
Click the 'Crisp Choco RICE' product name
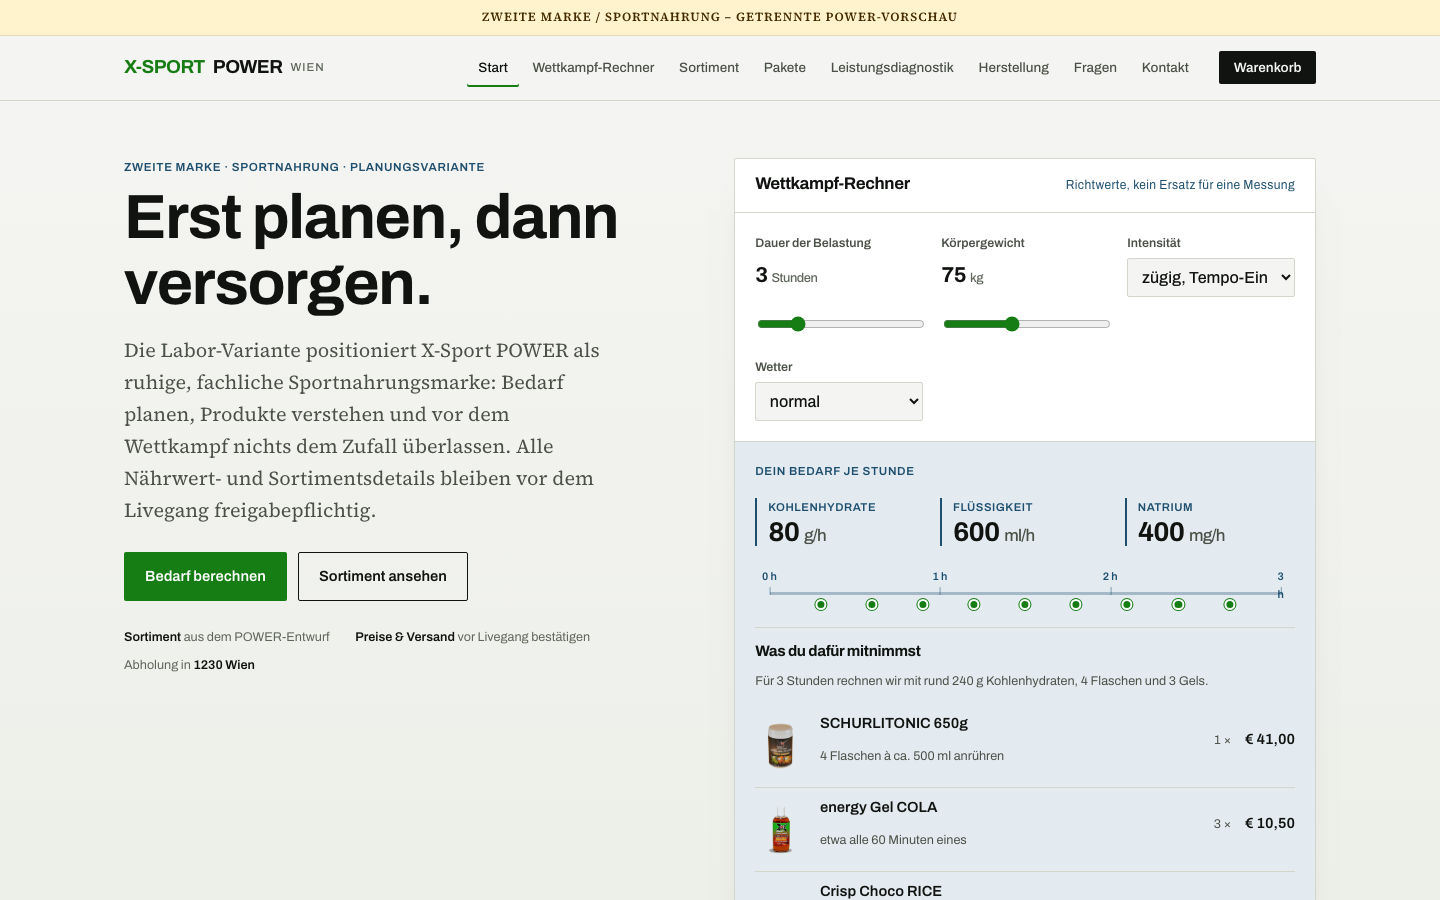(881, 891)
